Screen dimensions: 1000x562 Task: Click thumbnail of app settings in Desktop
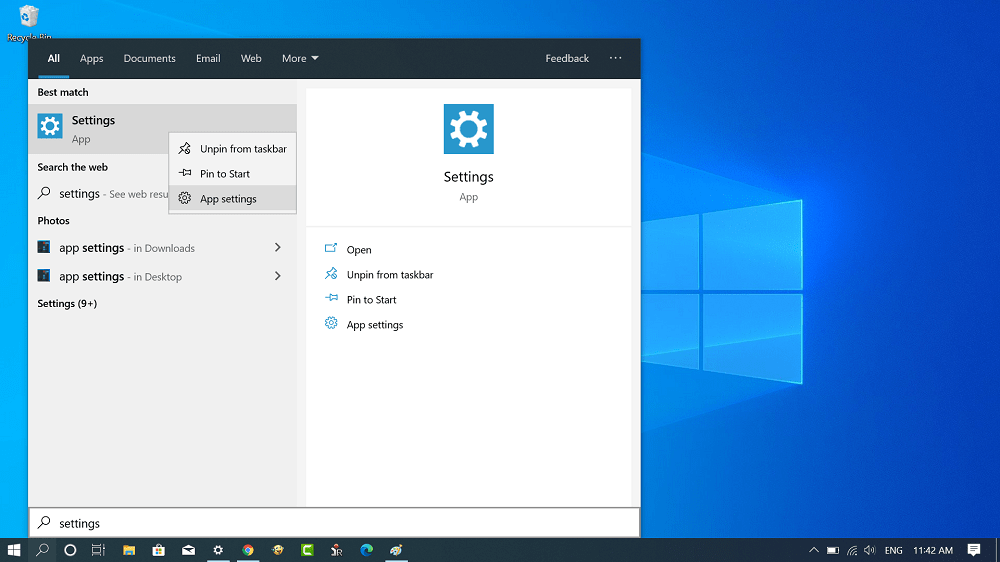coord(43,276)
